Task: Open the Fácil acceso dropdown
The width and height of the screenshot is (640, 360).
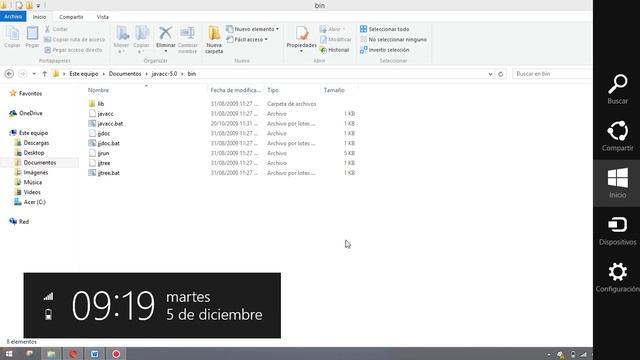Action: click(247, 40)
